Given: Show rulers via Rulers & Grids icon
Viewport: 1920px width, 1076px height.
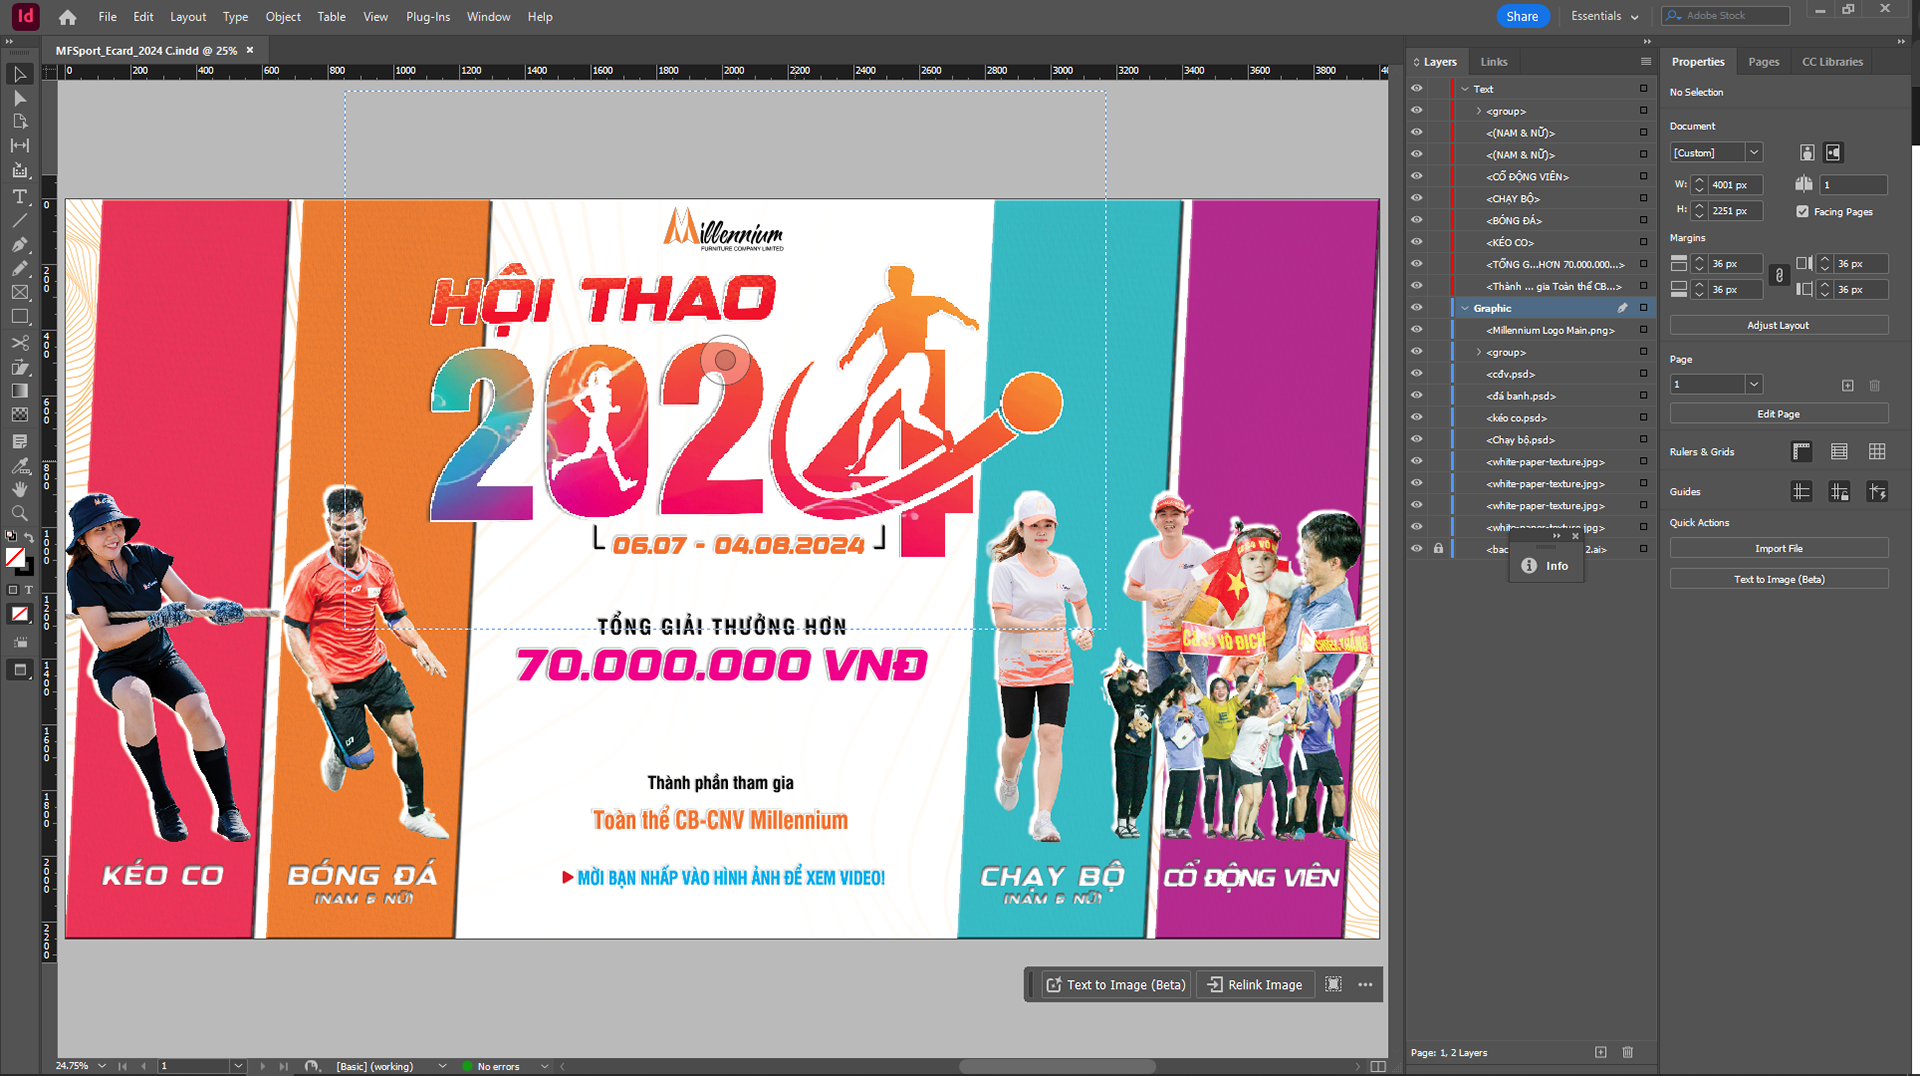Looking at the screenshot, I should [1801, 452].
